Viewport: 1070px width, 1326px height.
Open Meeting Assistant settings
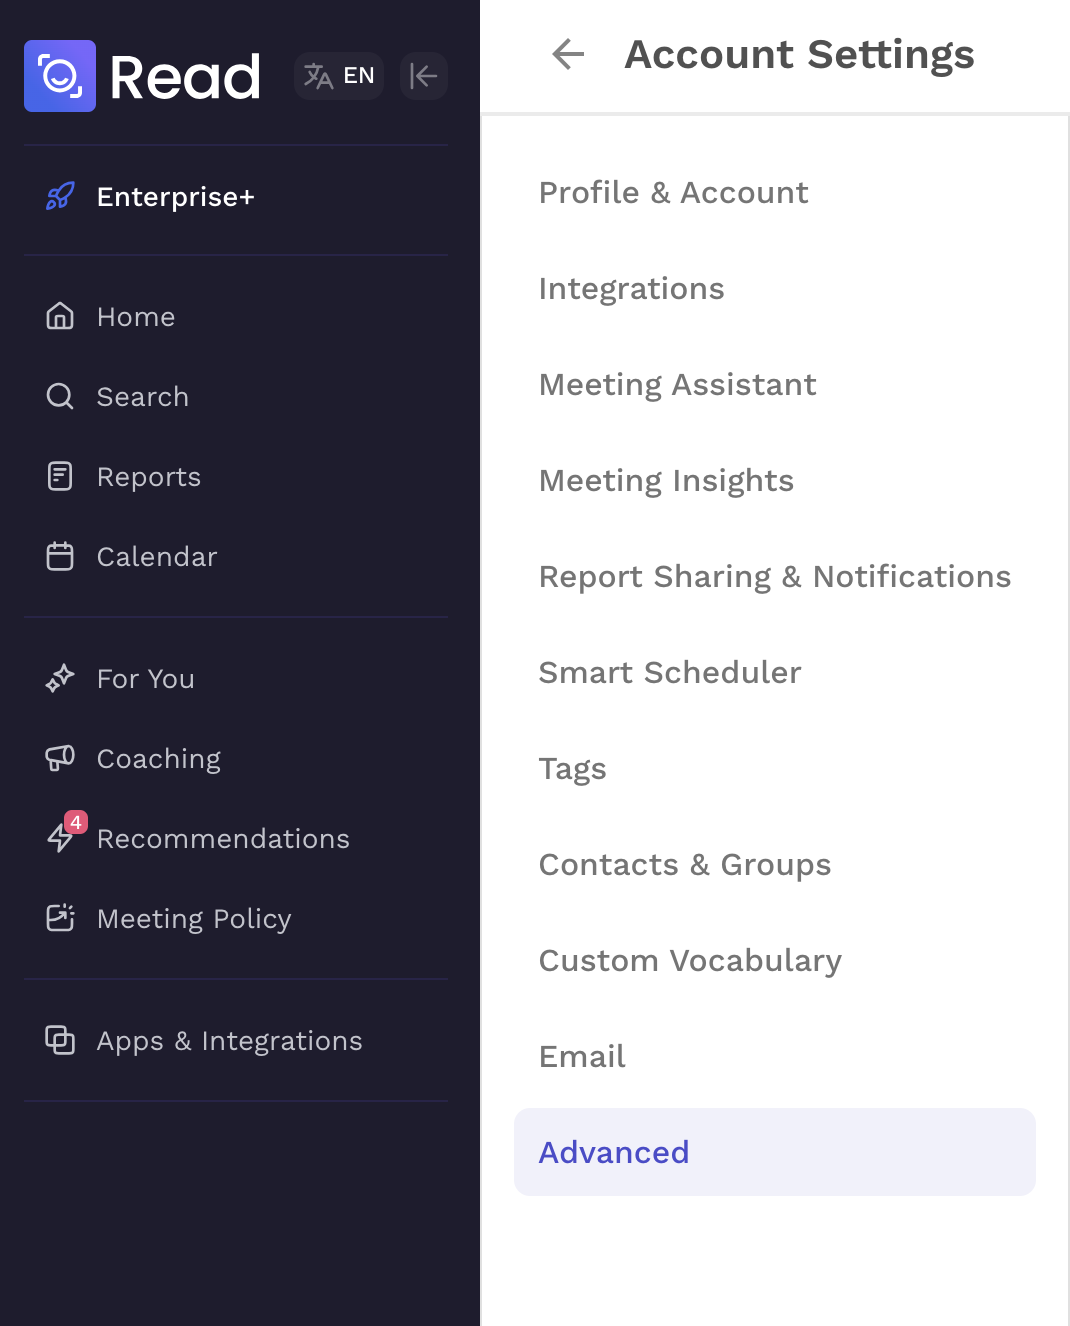[x=677, y=385]
